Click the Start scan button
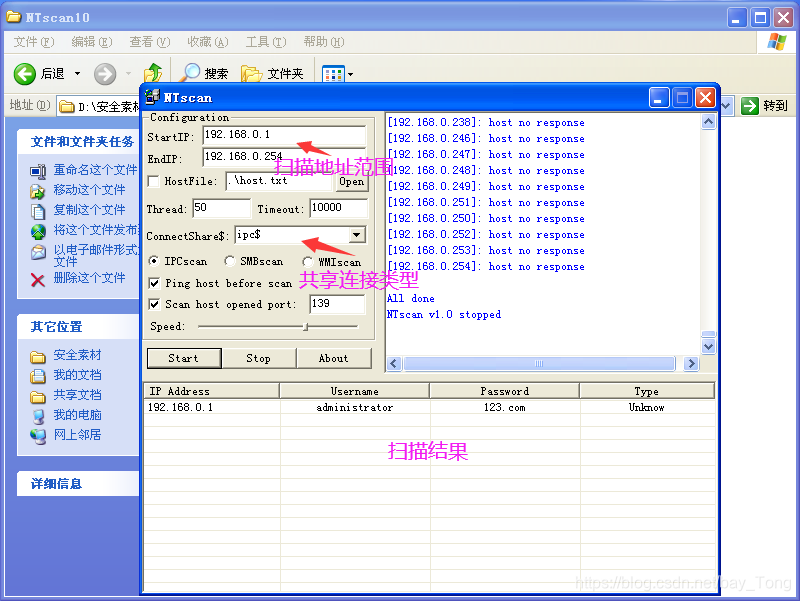Viewport: 800px width, 601px height. [184, 358]
